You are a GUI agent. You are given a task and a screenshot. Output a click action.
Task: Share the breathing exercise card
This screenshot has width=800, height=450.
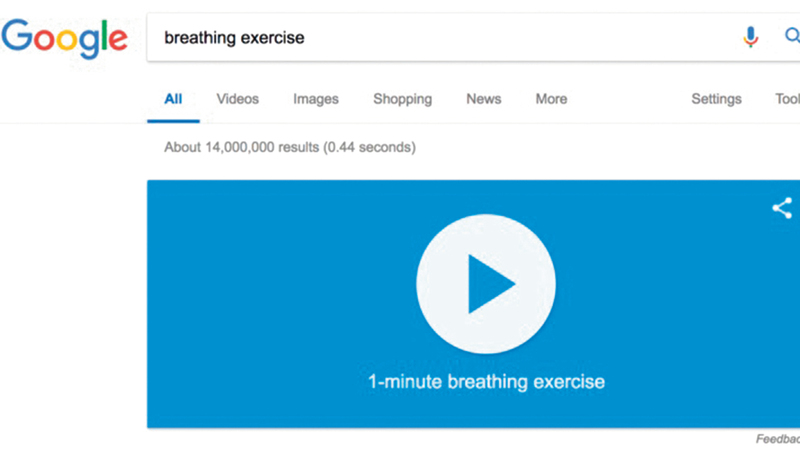tap(781, 208)
